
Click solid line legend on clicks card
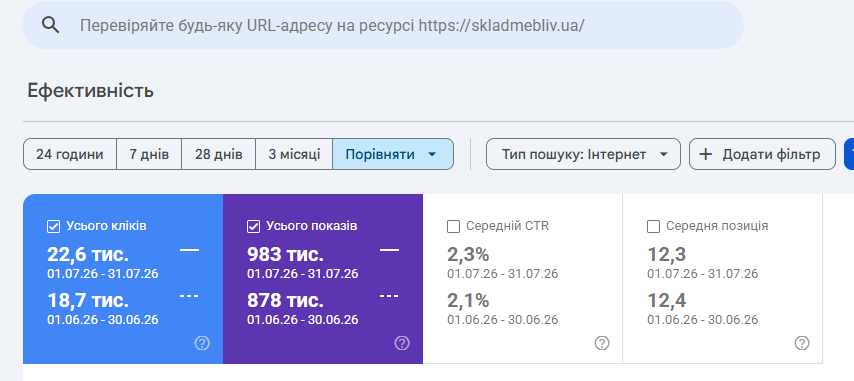coord(190,250)
